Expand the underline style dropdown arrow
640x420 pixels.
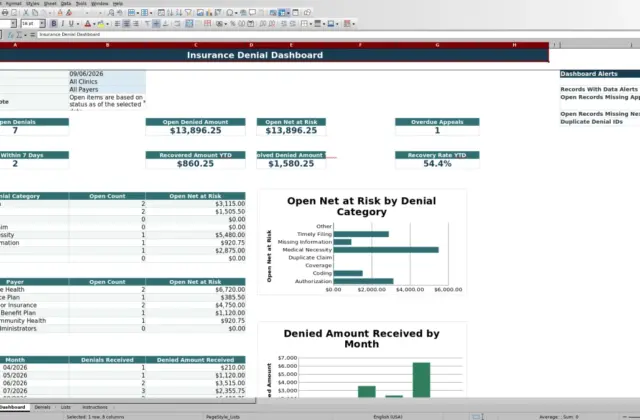point(78,24)
